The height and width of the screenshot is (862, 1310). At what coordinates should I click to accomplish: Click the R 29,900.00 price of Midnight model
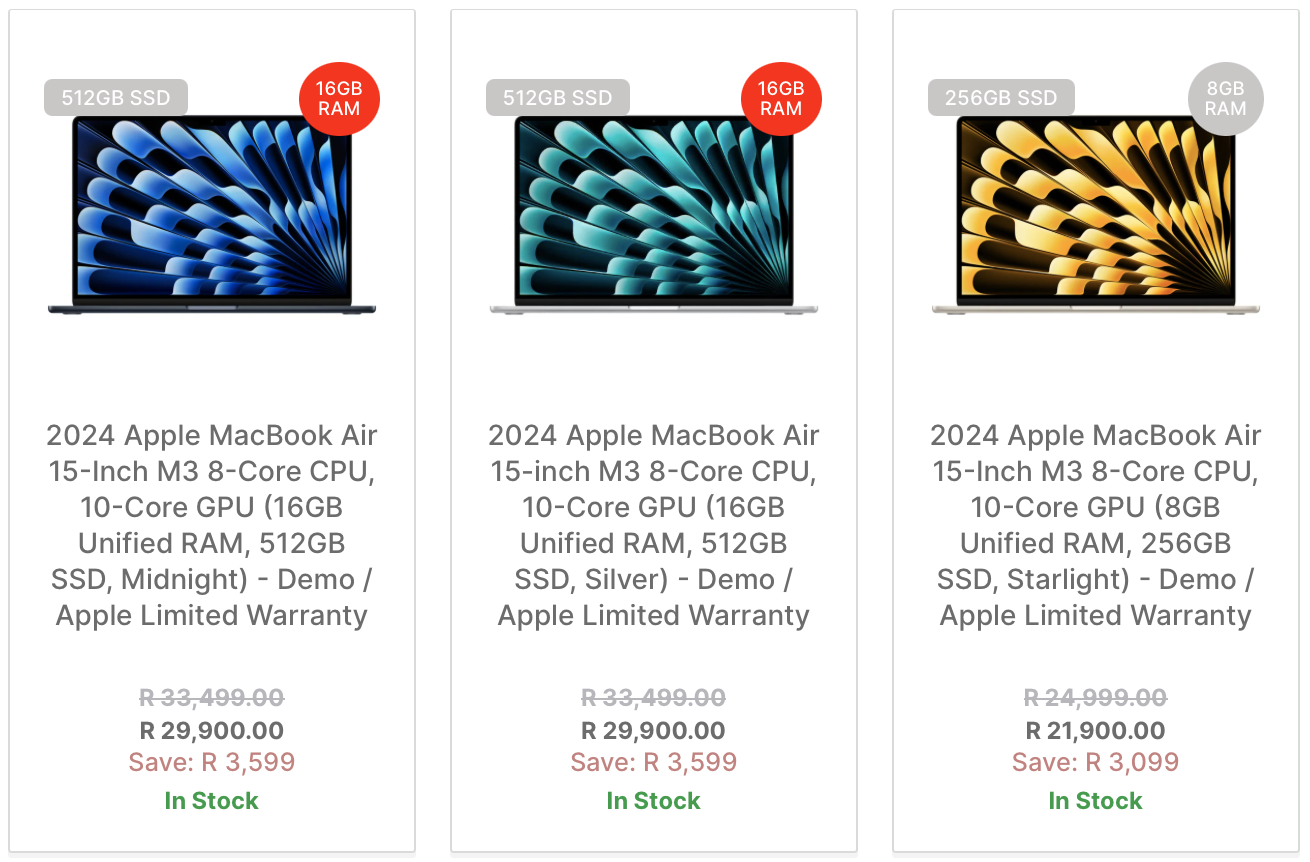[212, 731]
